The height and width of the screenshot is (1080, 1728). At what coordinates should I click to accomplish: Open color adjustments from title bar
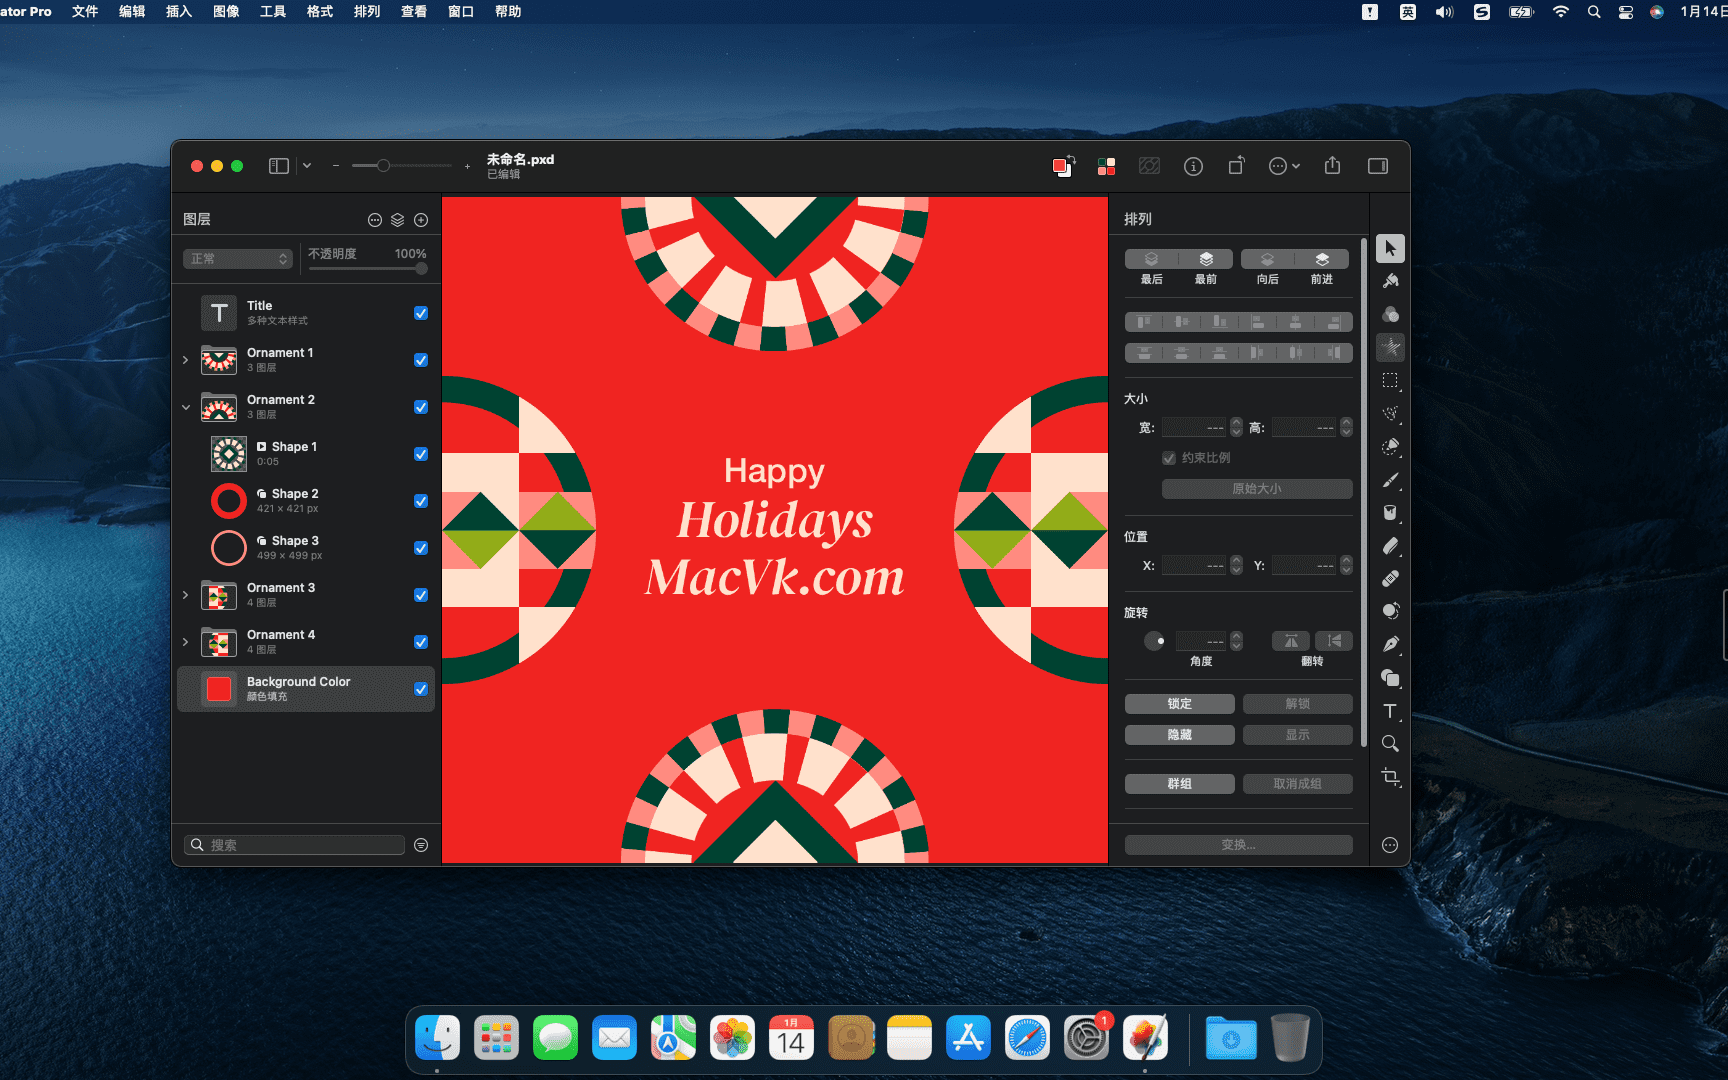point(1106,166)
